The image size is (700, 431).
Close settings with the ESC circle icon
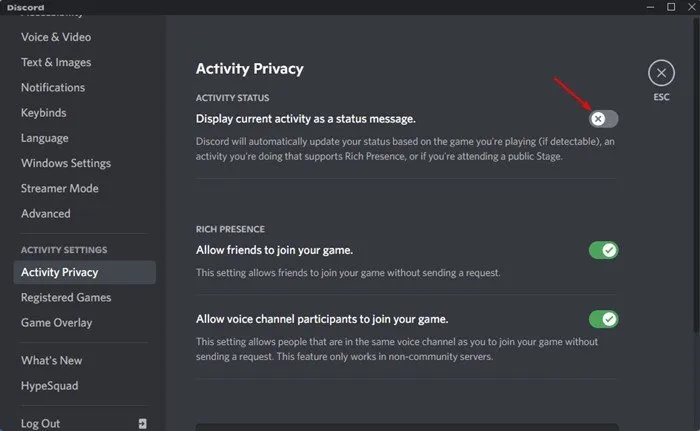pos(661,73)
